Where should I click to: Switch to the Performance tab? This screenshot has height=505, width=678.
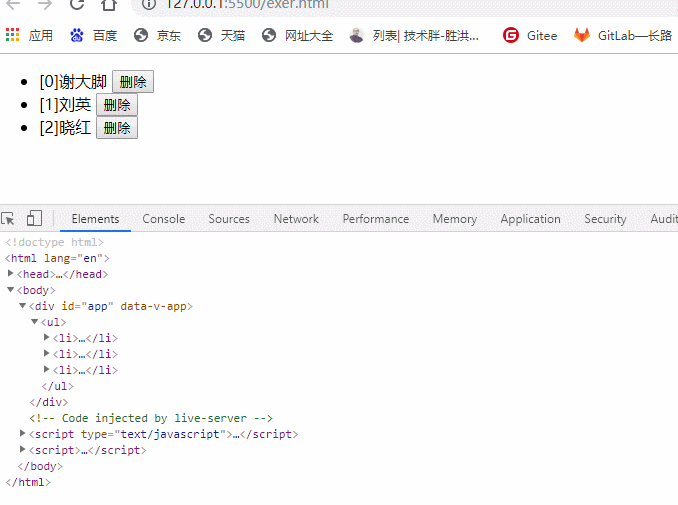pos(376,219)
